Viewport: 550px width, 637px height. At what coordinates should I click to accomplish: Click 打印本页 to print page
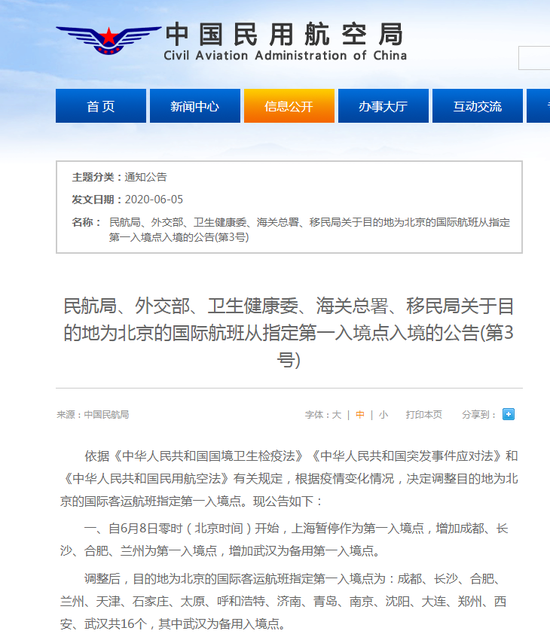[424, 414]
